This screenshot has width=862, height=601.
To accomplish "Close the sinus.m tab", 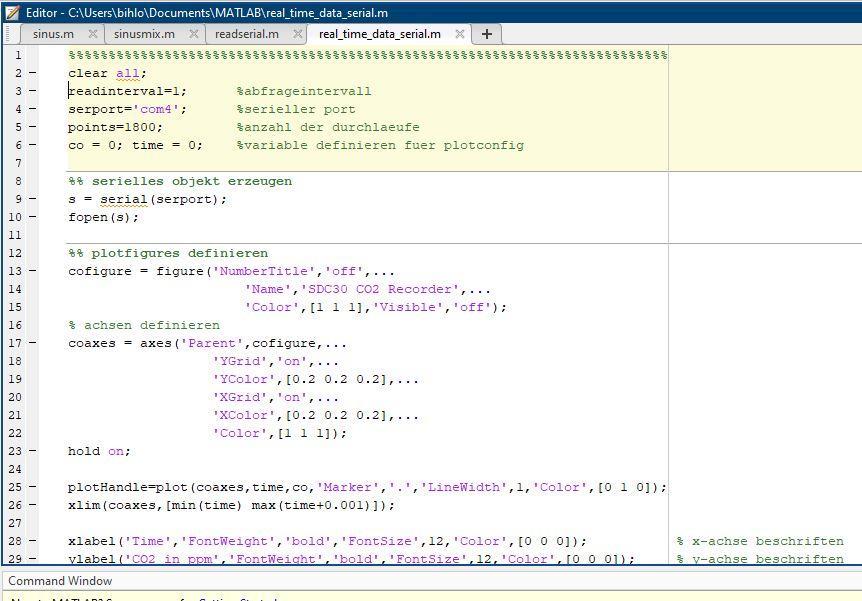I will 93,34.
